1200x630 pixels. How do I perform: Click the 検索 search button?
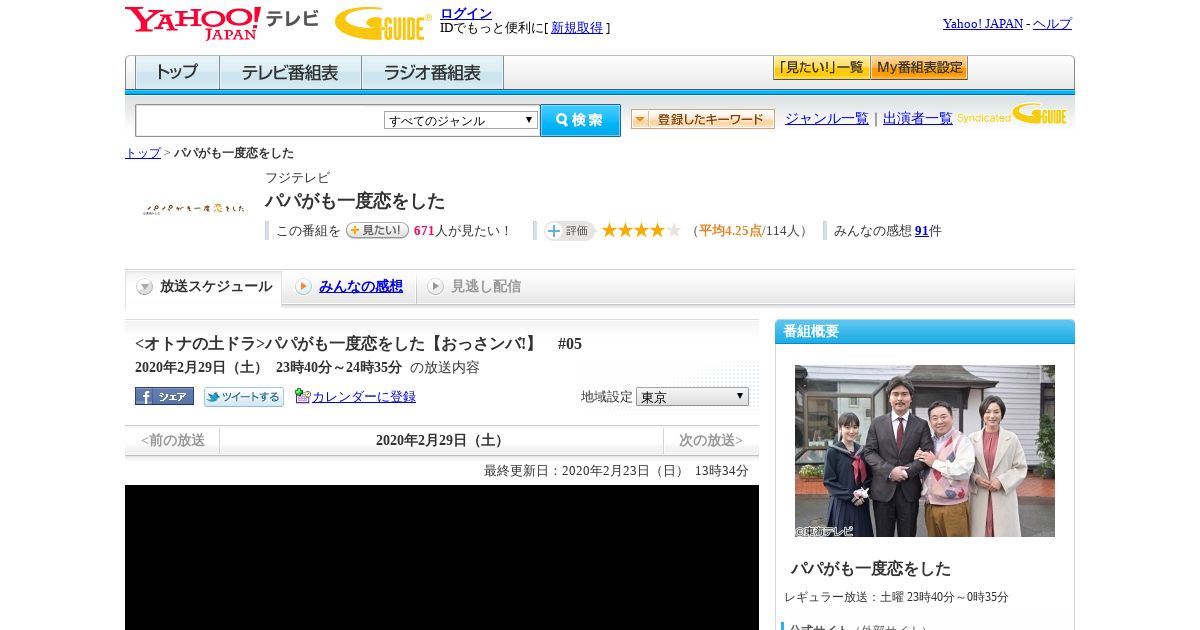(580, 120)
